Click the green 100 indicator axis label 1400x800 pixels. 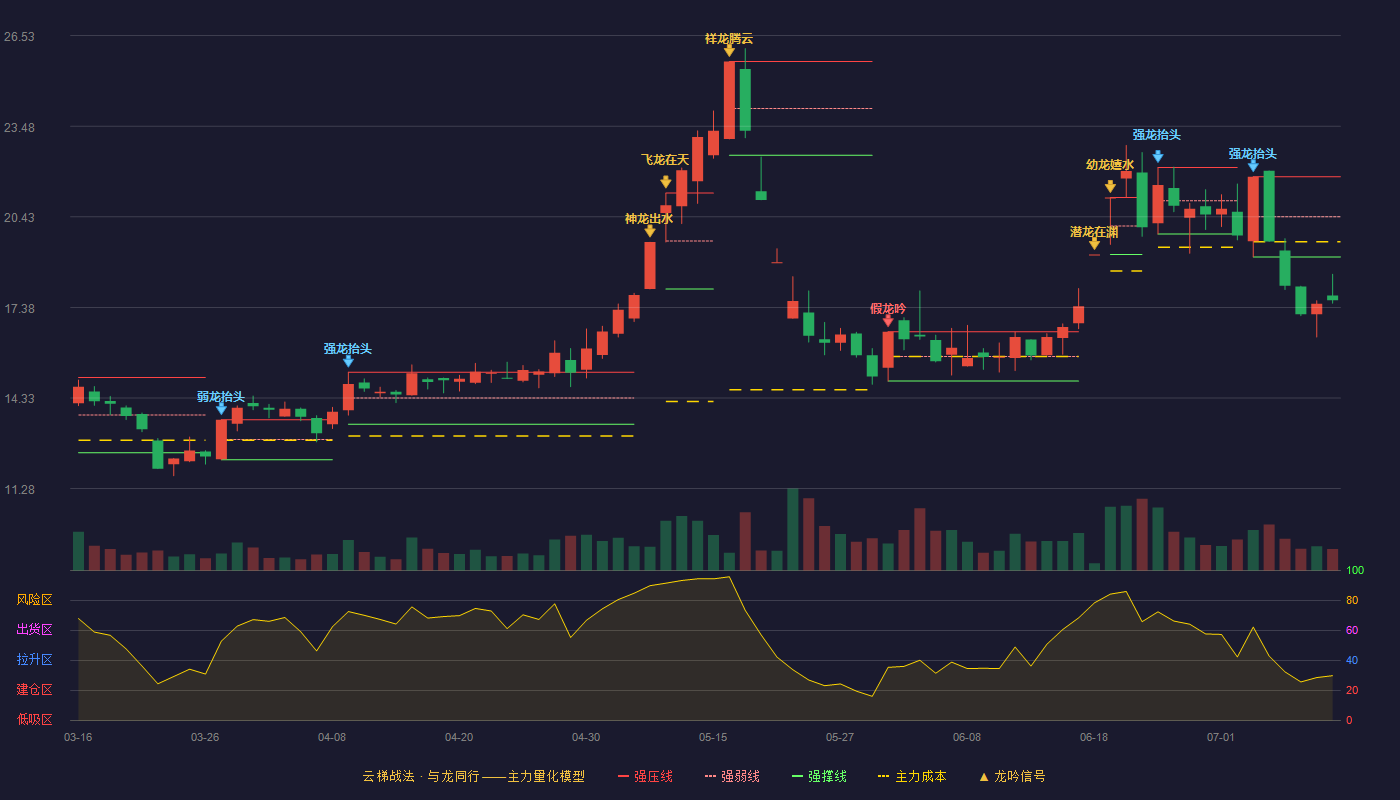click(1355, 571)
